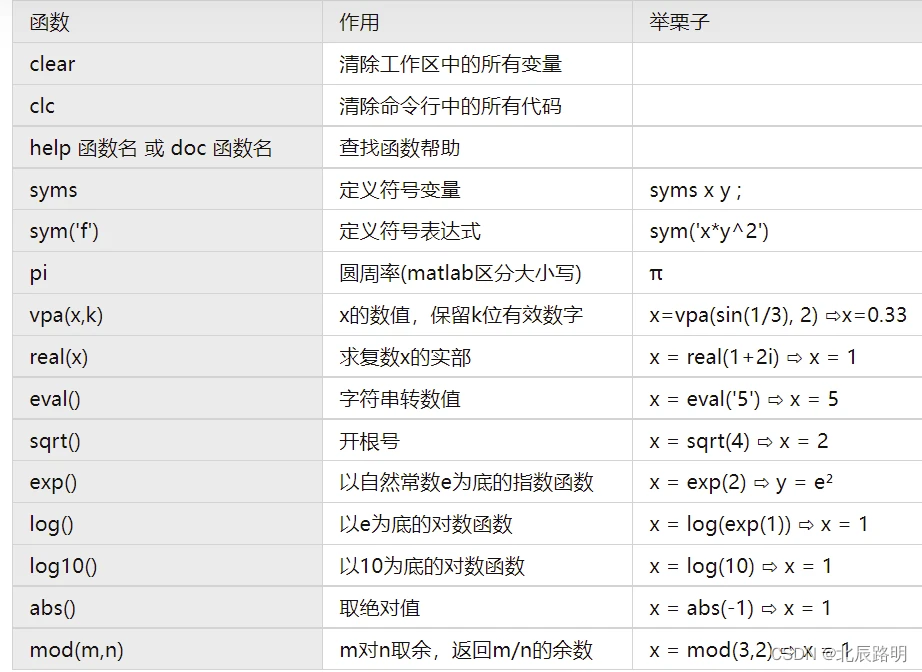Select the log10() function cell
Screen dimensions: 922x672
coord(63,567)
